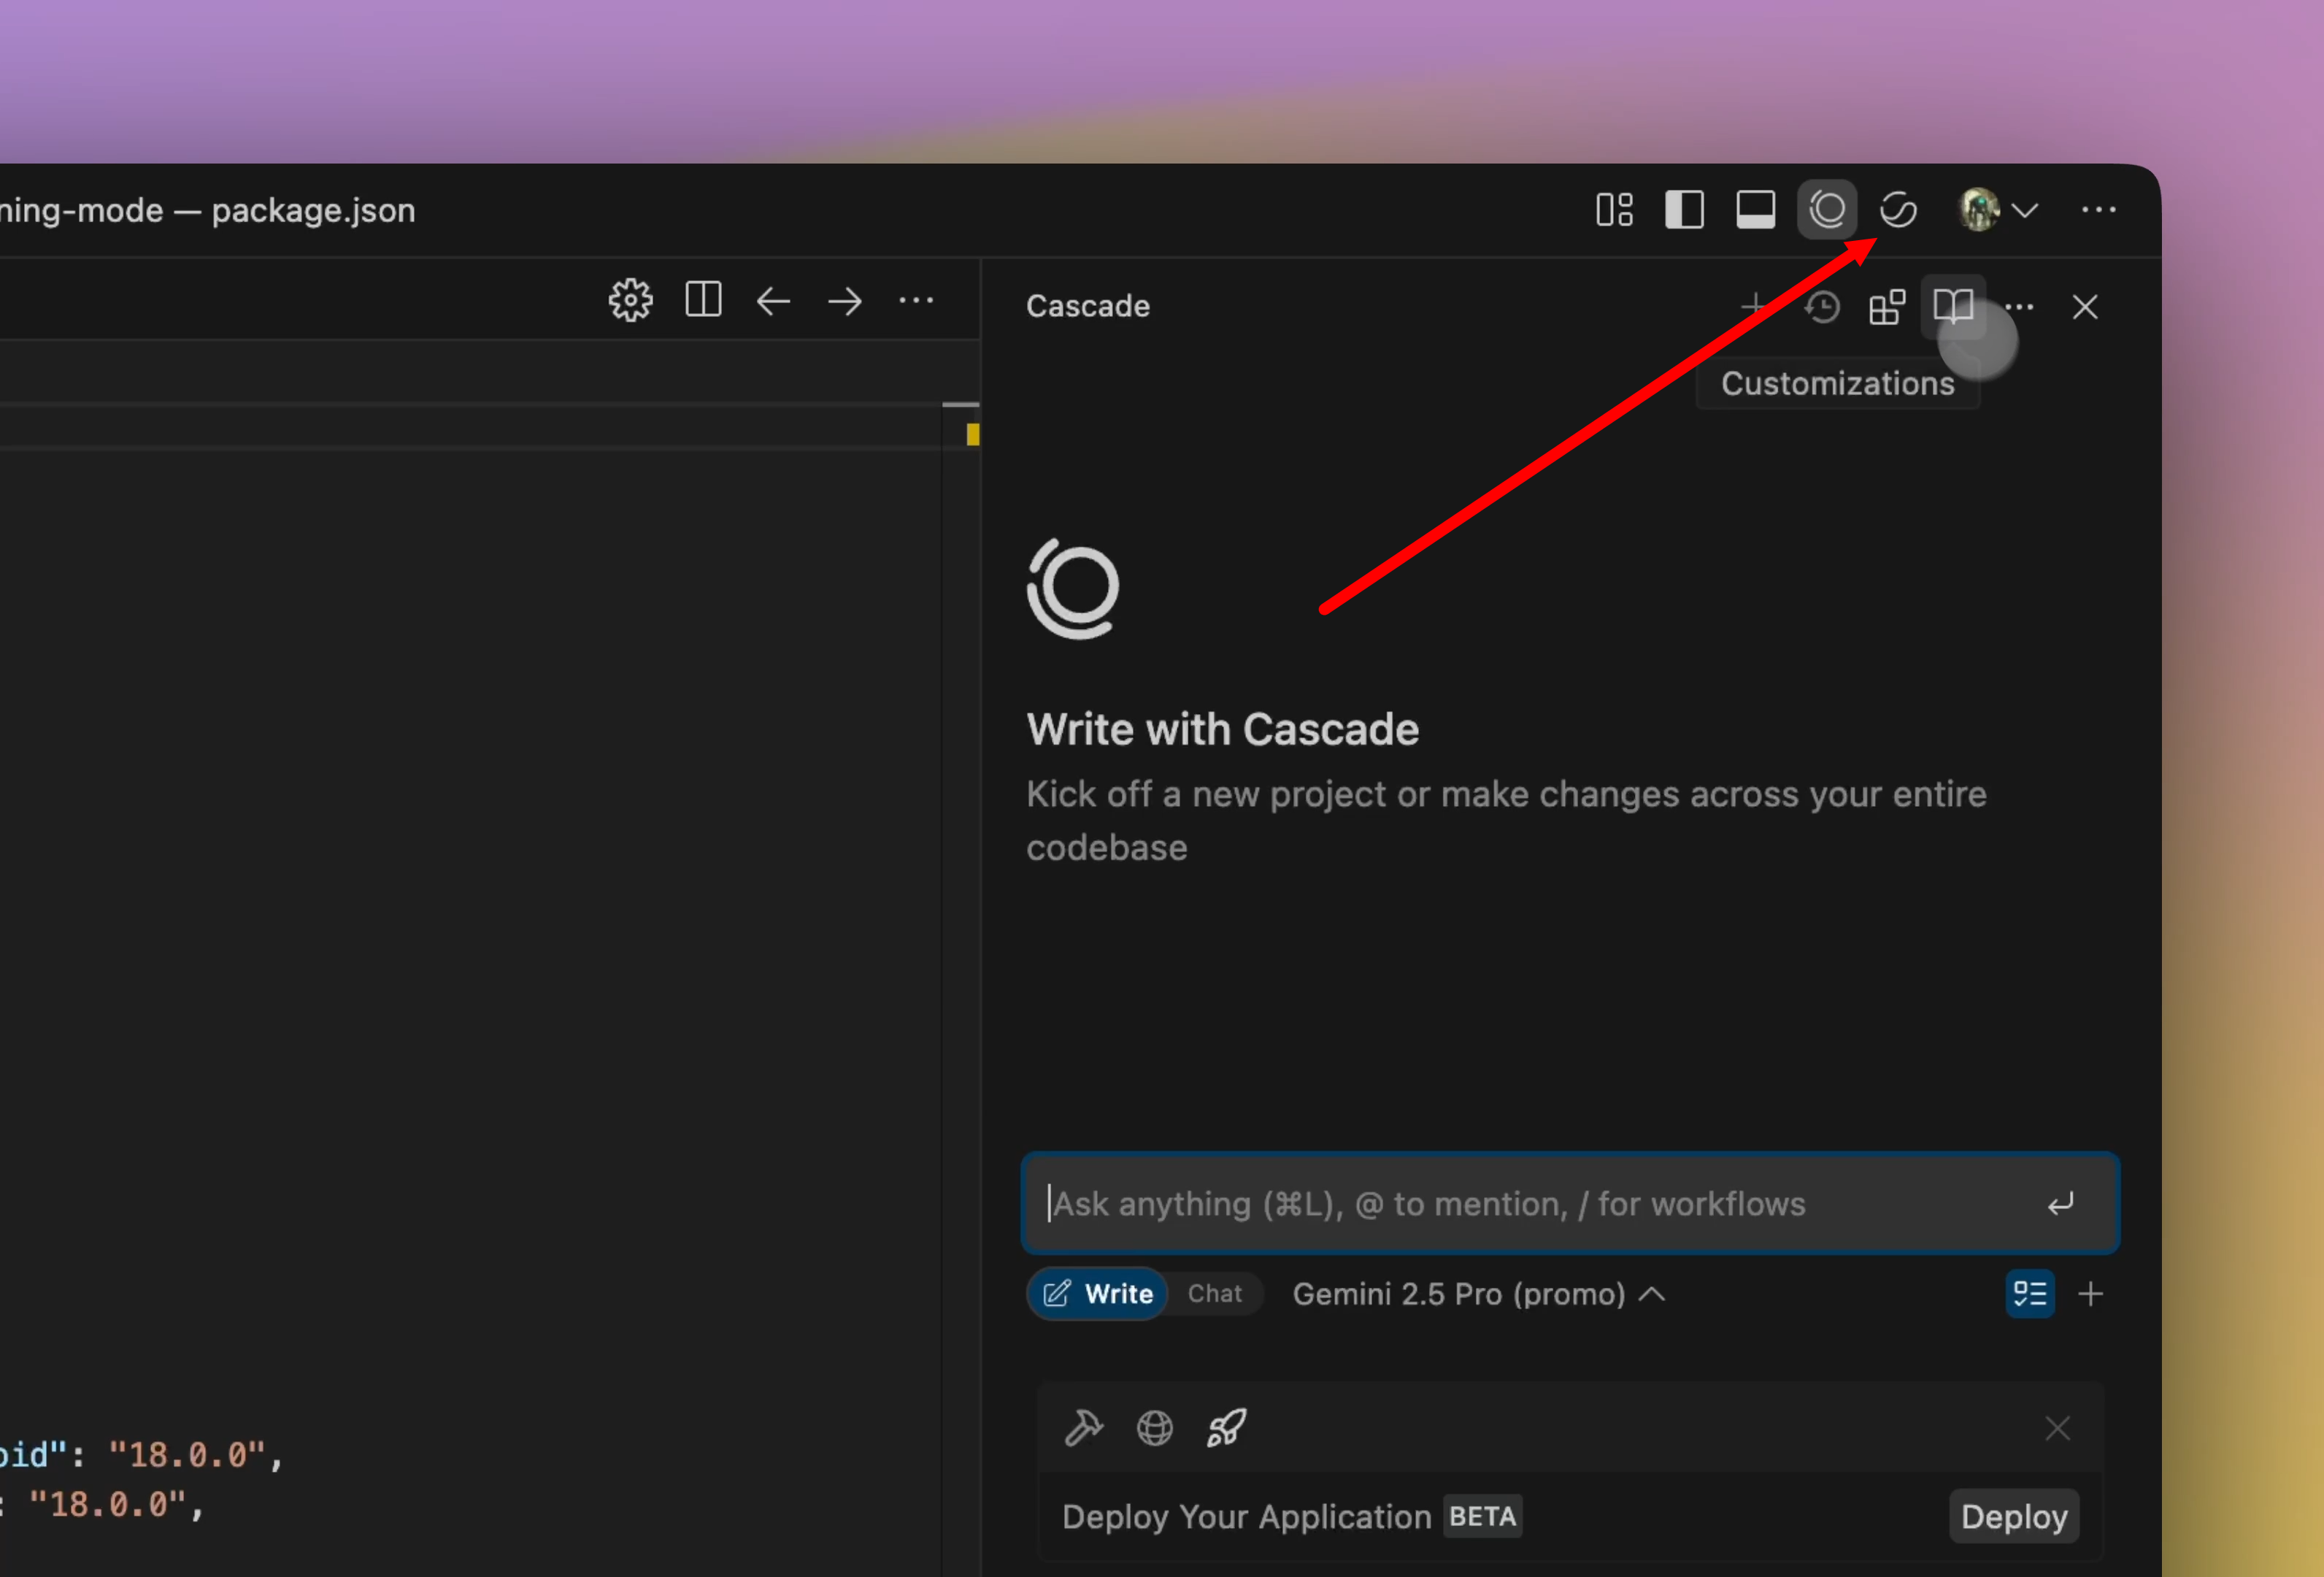Open the title bar more actions ellipsis
The image size is (2324, 1577).
pos(2098,210)
